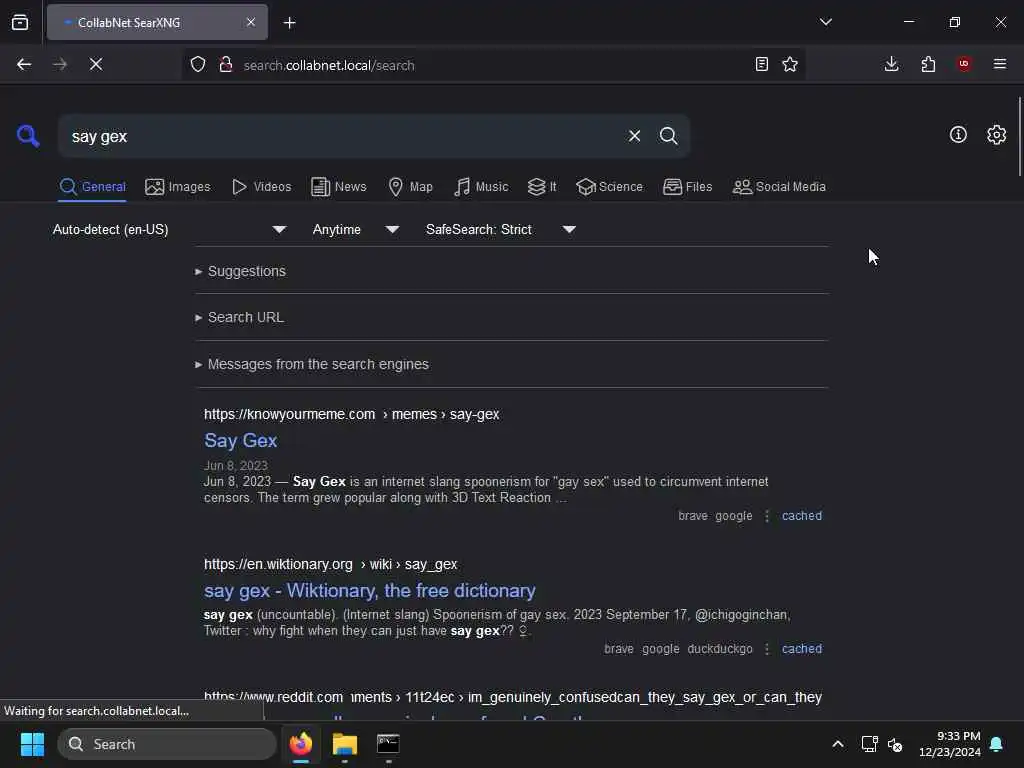Image resolution: width=1024 pixels, height=768 pixels.
Task: Submit search with magnifier button
Action: (668, 136)
